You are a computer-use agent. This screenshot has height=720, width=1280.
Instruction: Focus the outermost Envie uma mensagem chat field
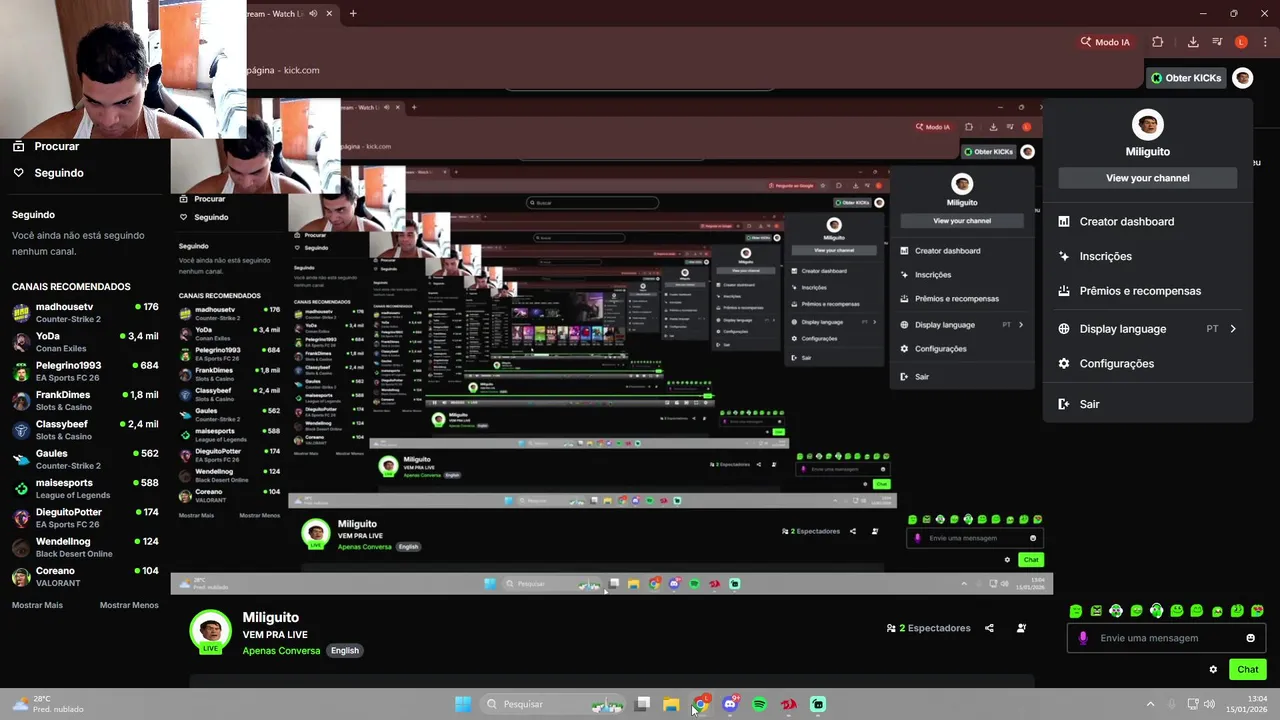[1166, 638]
